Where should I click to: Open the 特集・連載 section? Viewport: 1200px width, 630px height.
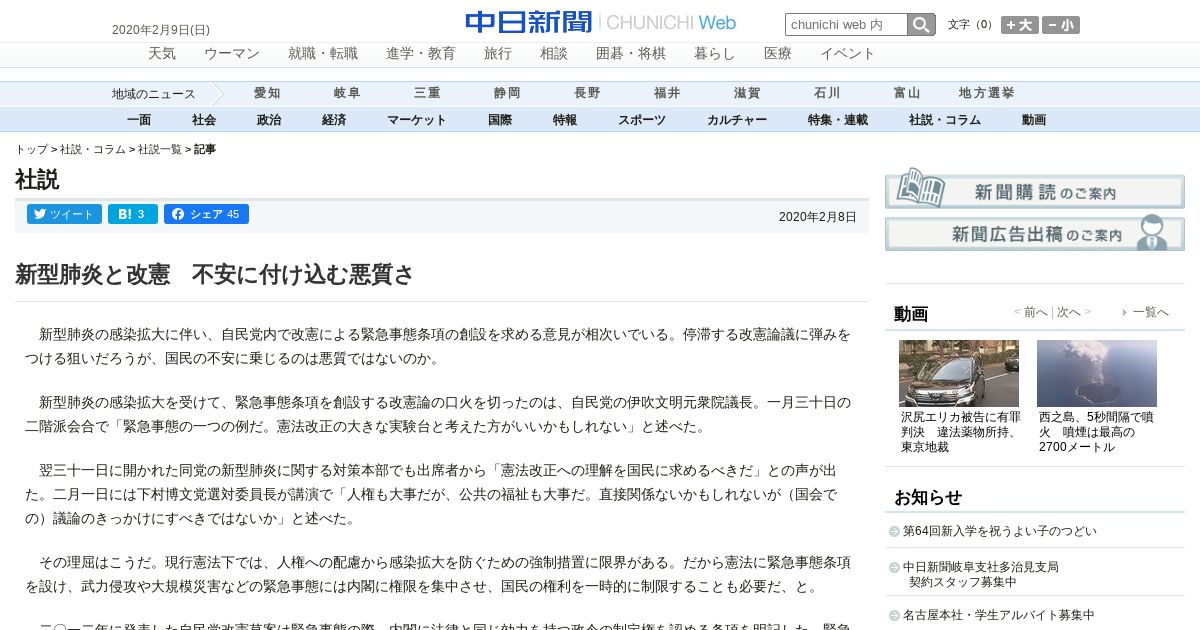(x=838, y=120)
